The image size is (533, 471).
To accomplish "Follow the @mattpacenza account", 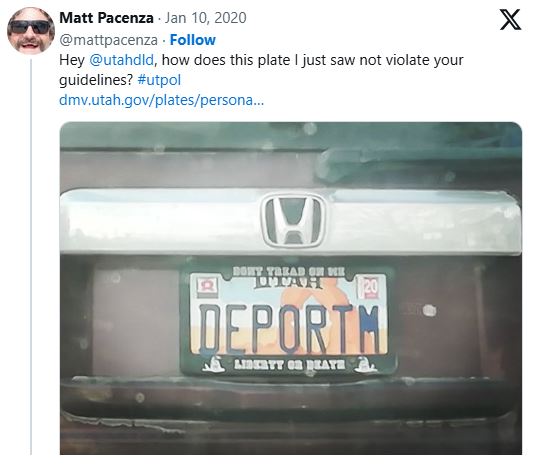I will [x=192, y=40].
